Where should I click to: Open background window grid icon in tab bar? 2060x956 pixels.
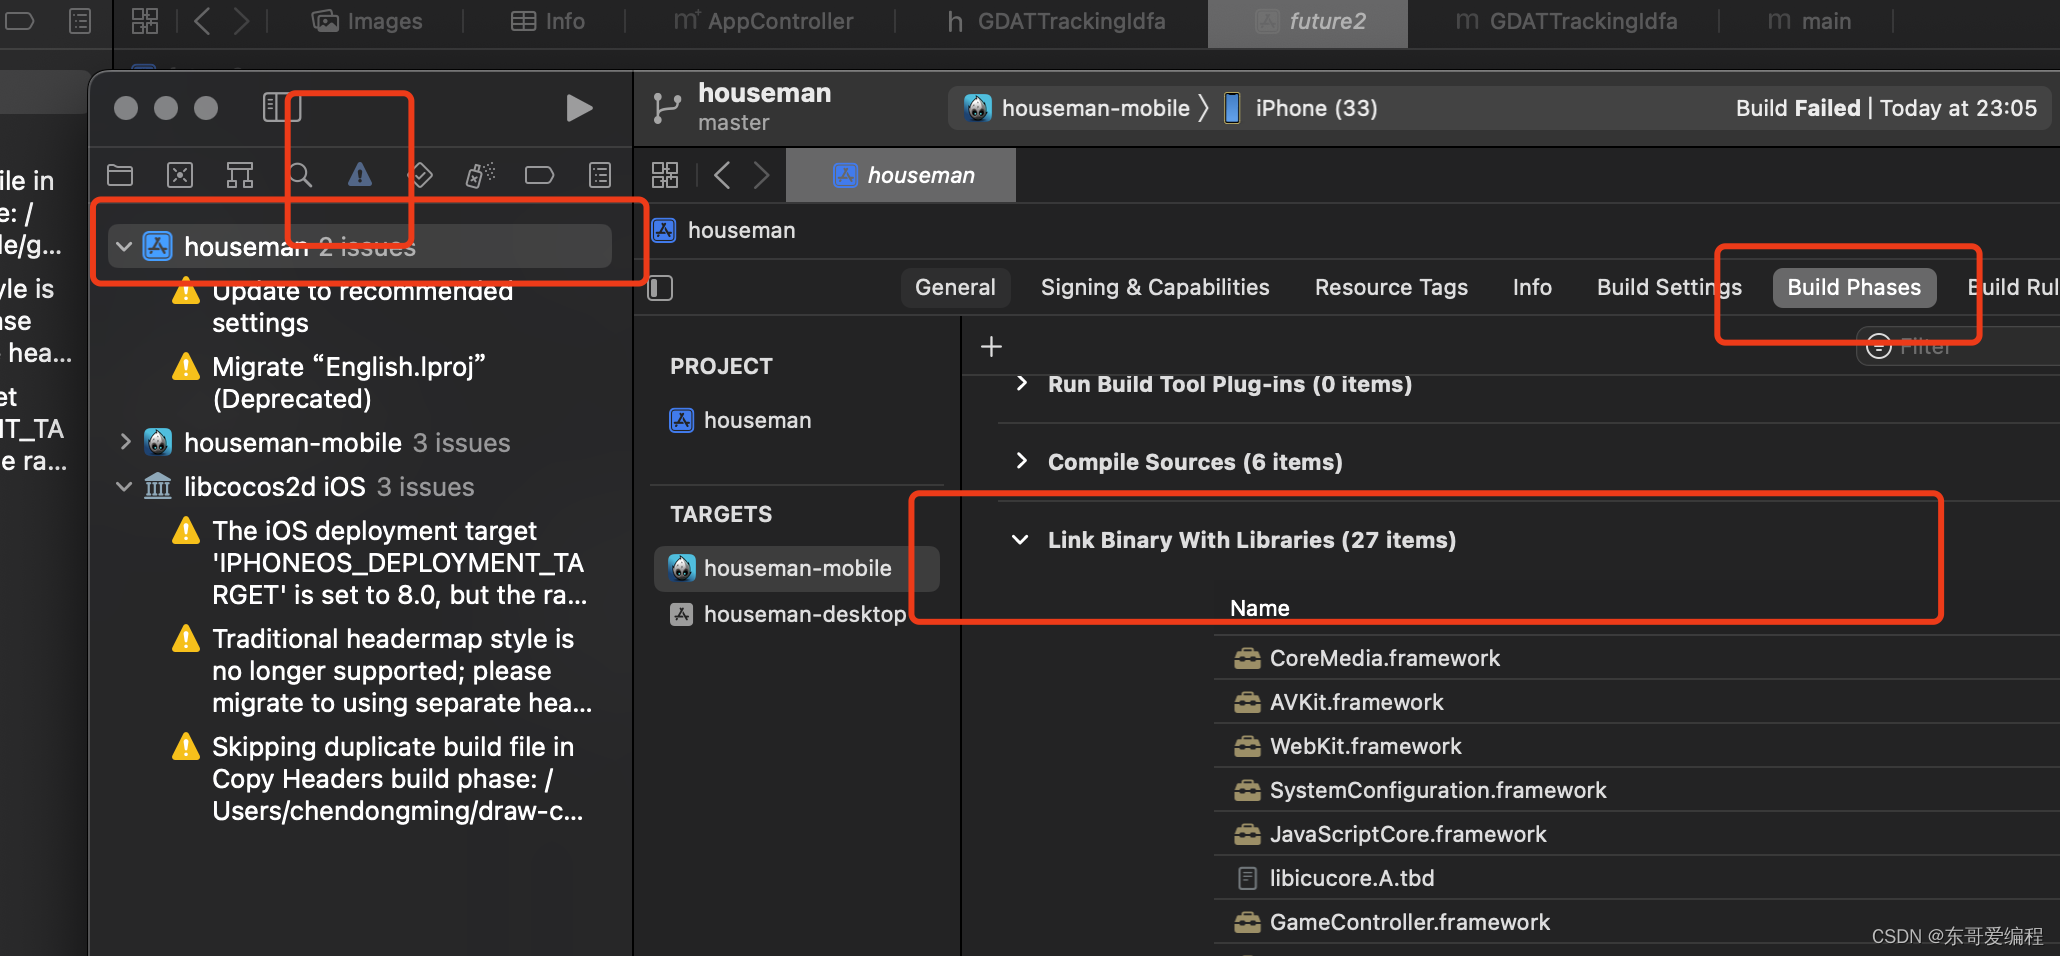click(145, 21)
